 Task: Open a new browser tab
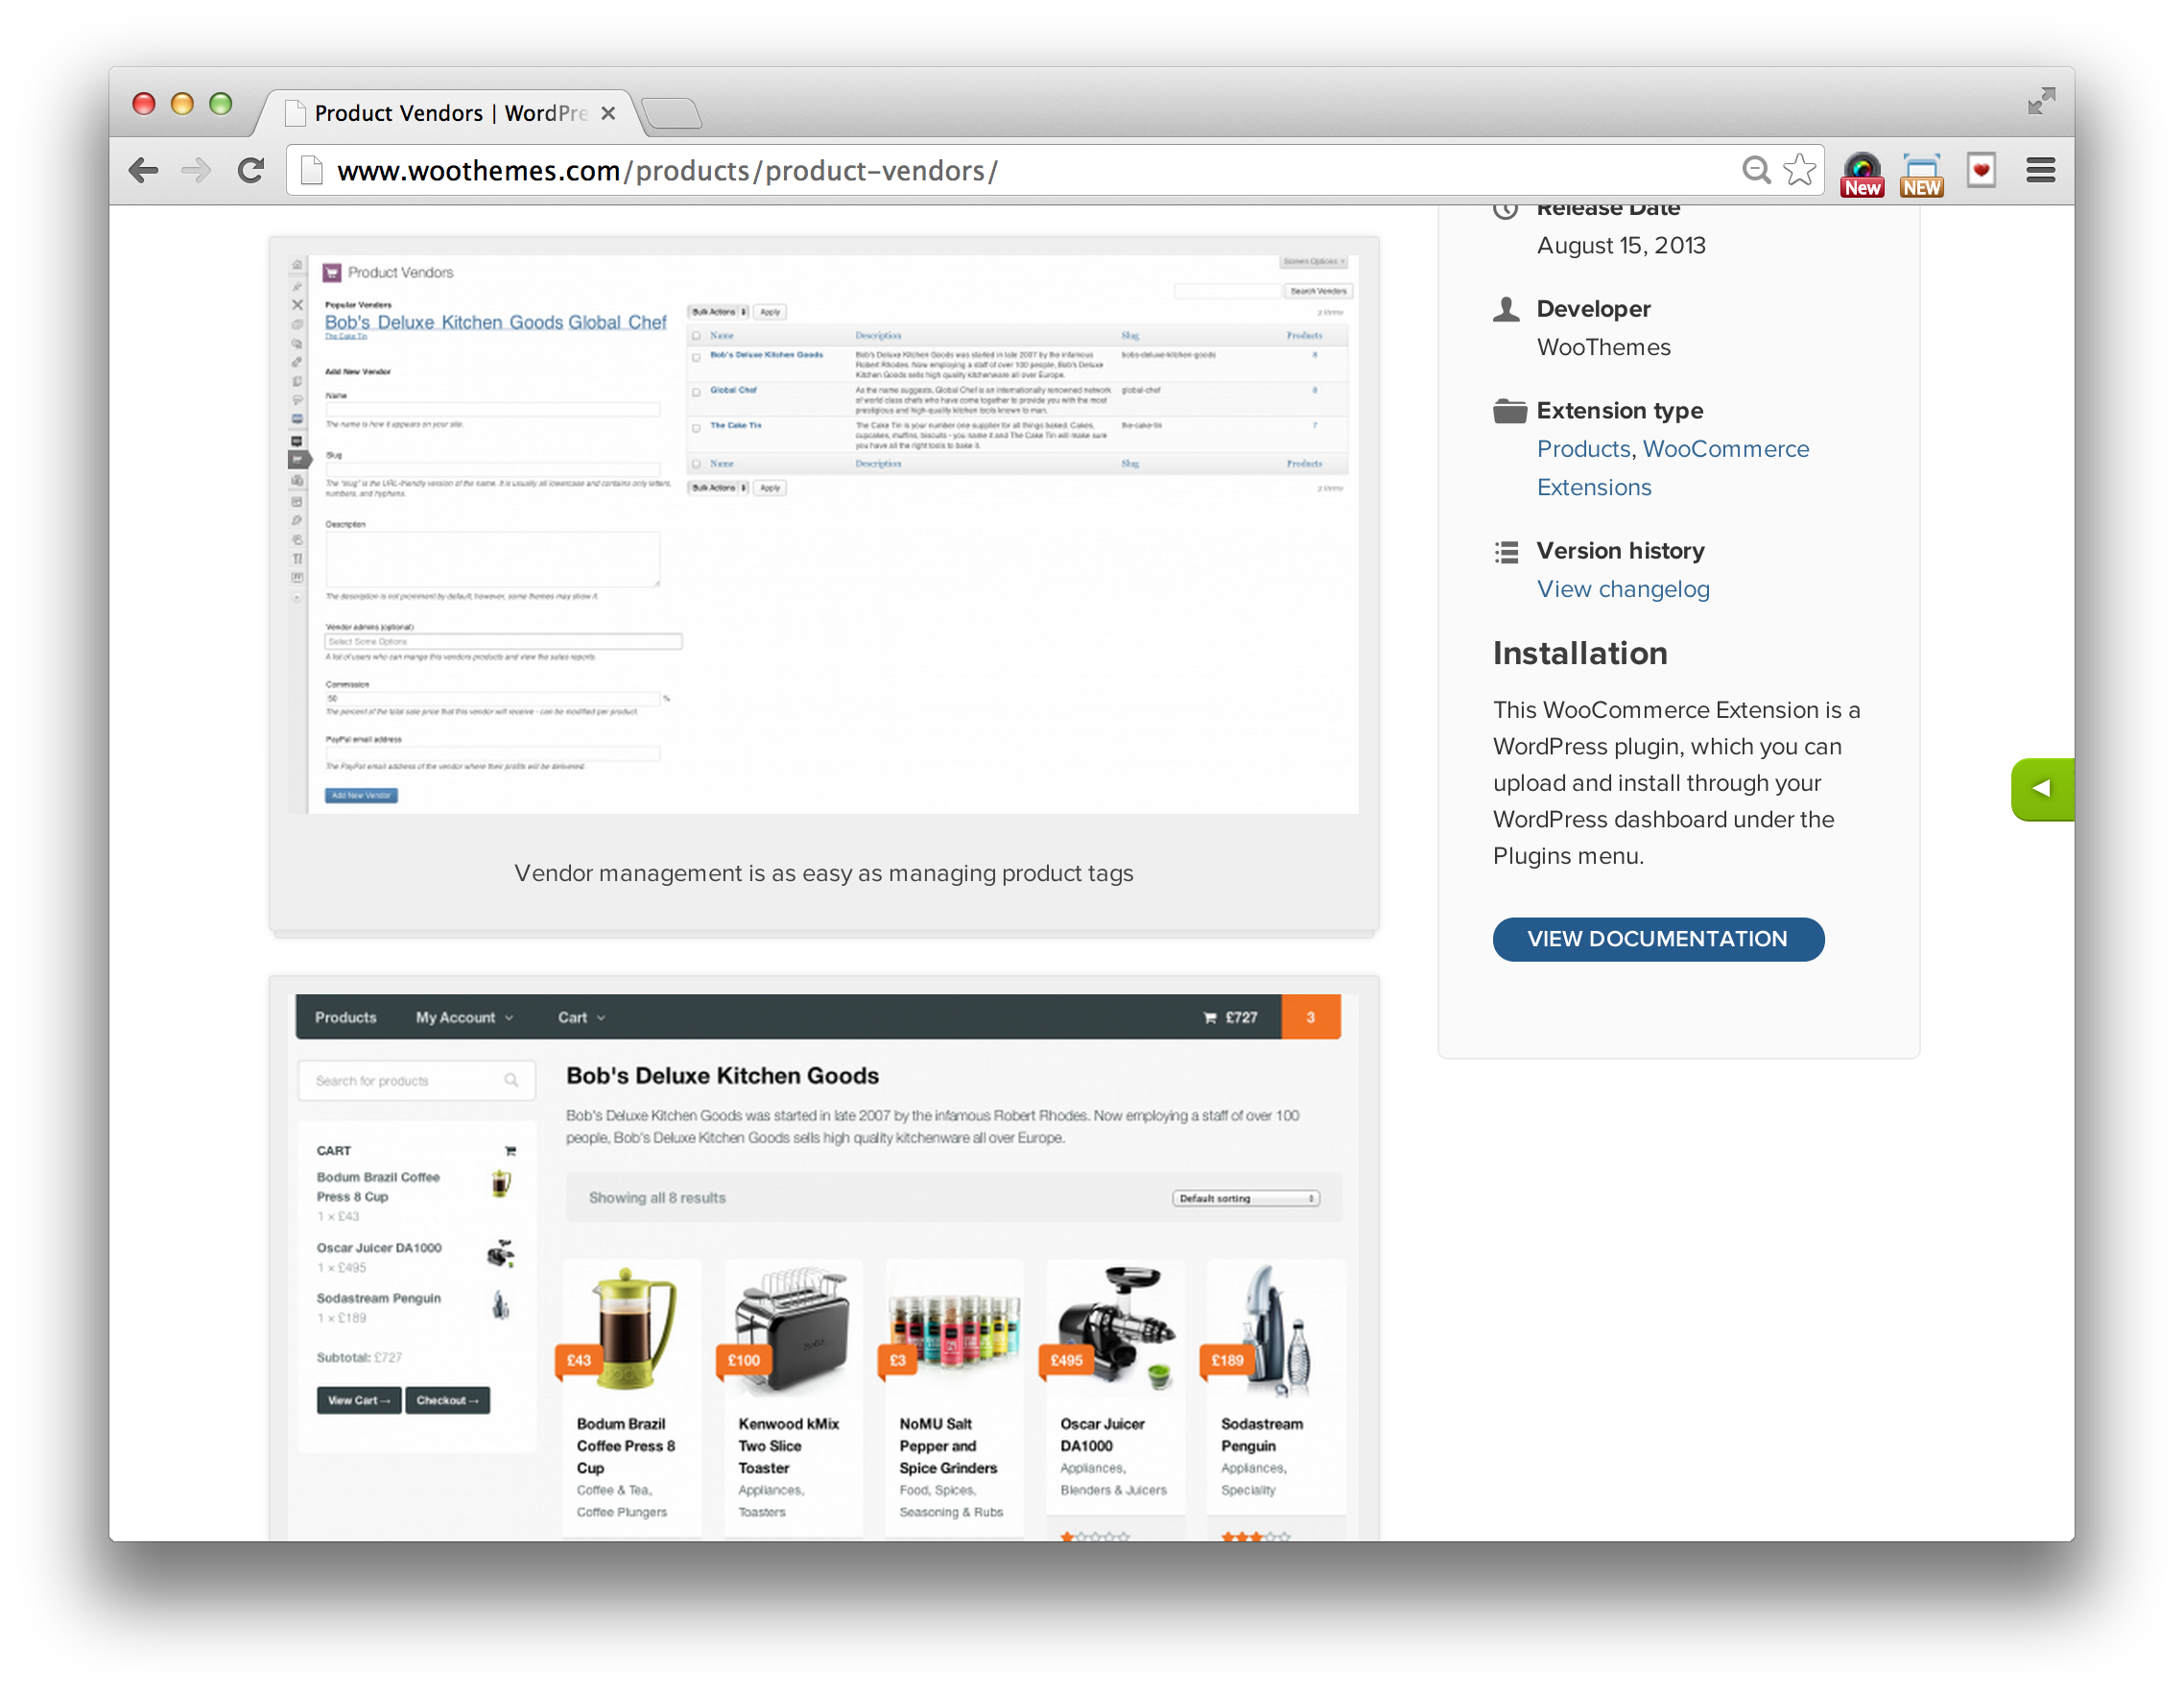click(x=671, y=113)
